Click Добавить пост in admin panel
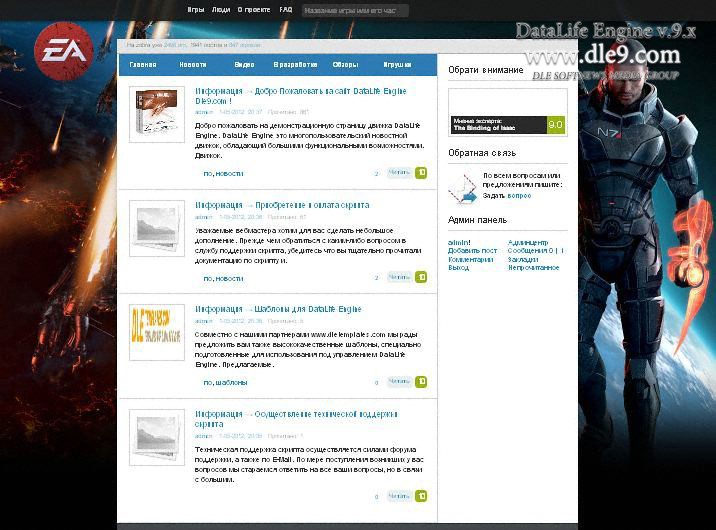The width and height of the screenshot is (716, 530). point(472,251)
